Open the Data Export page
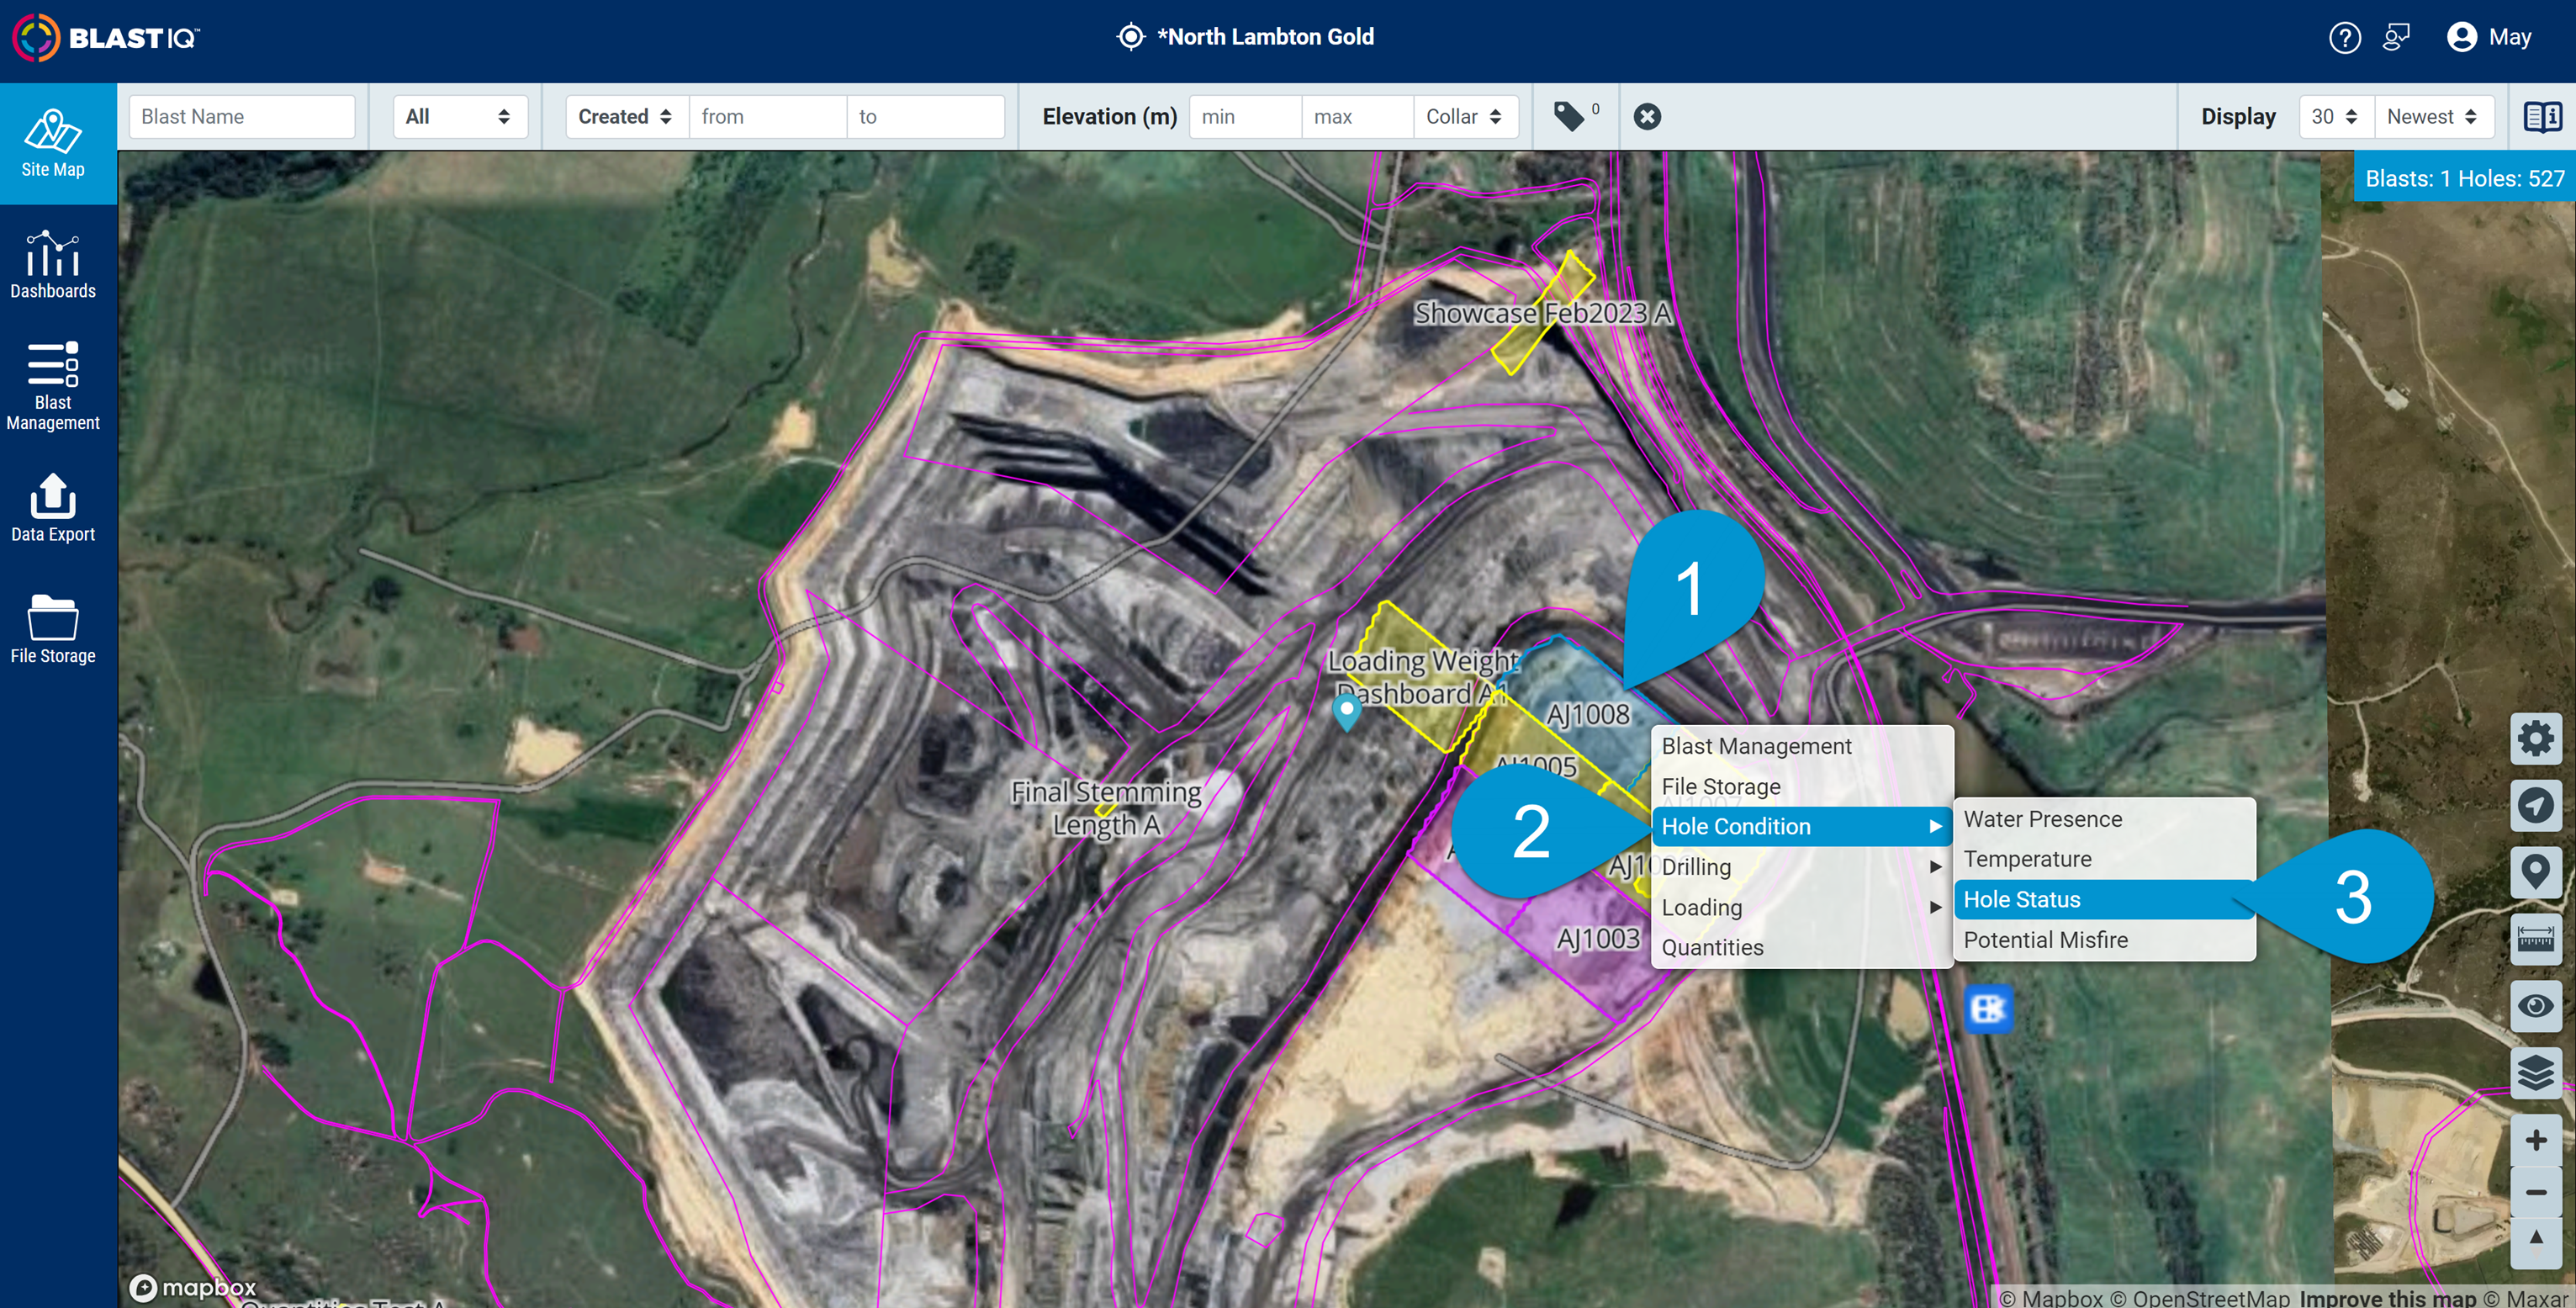This screenshot has width=2576, height=1308. pyautogui.click(x=54, y=508)
